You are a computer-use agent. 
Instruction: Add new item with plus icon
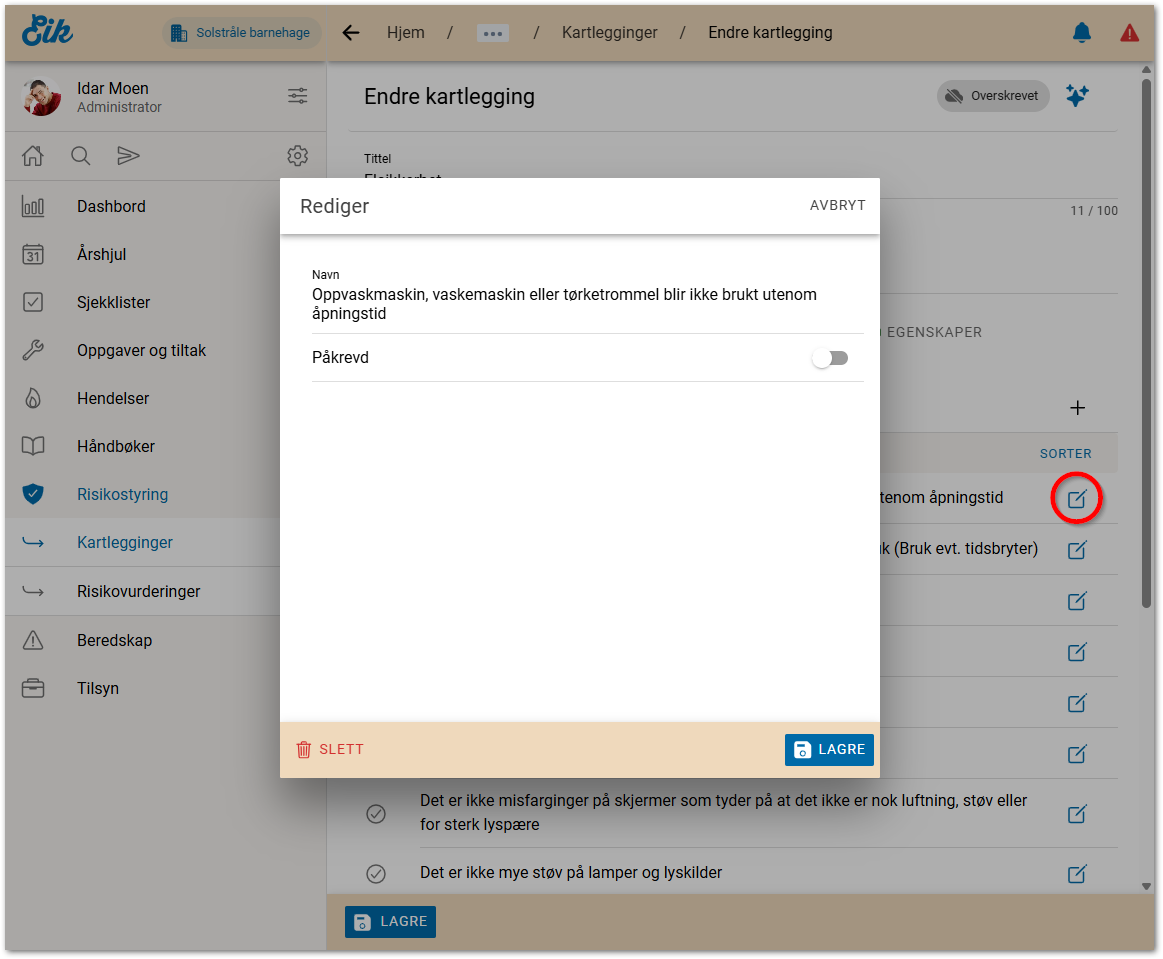click(1077, 408)
